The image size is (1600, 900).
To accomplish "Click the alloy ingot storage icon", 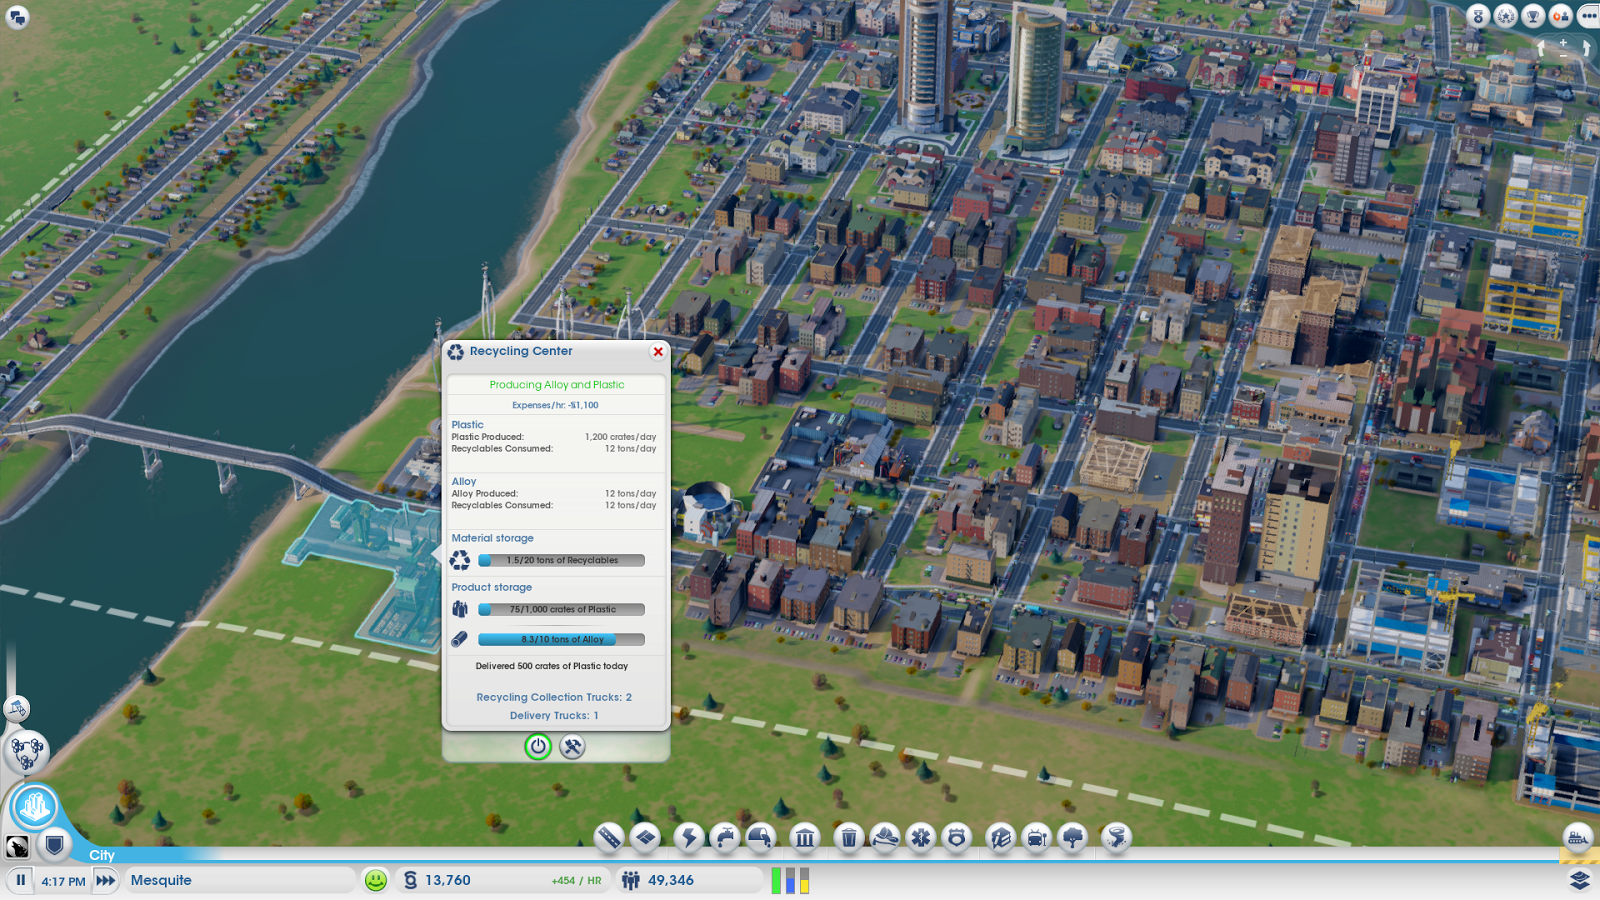I will point(460,639).
